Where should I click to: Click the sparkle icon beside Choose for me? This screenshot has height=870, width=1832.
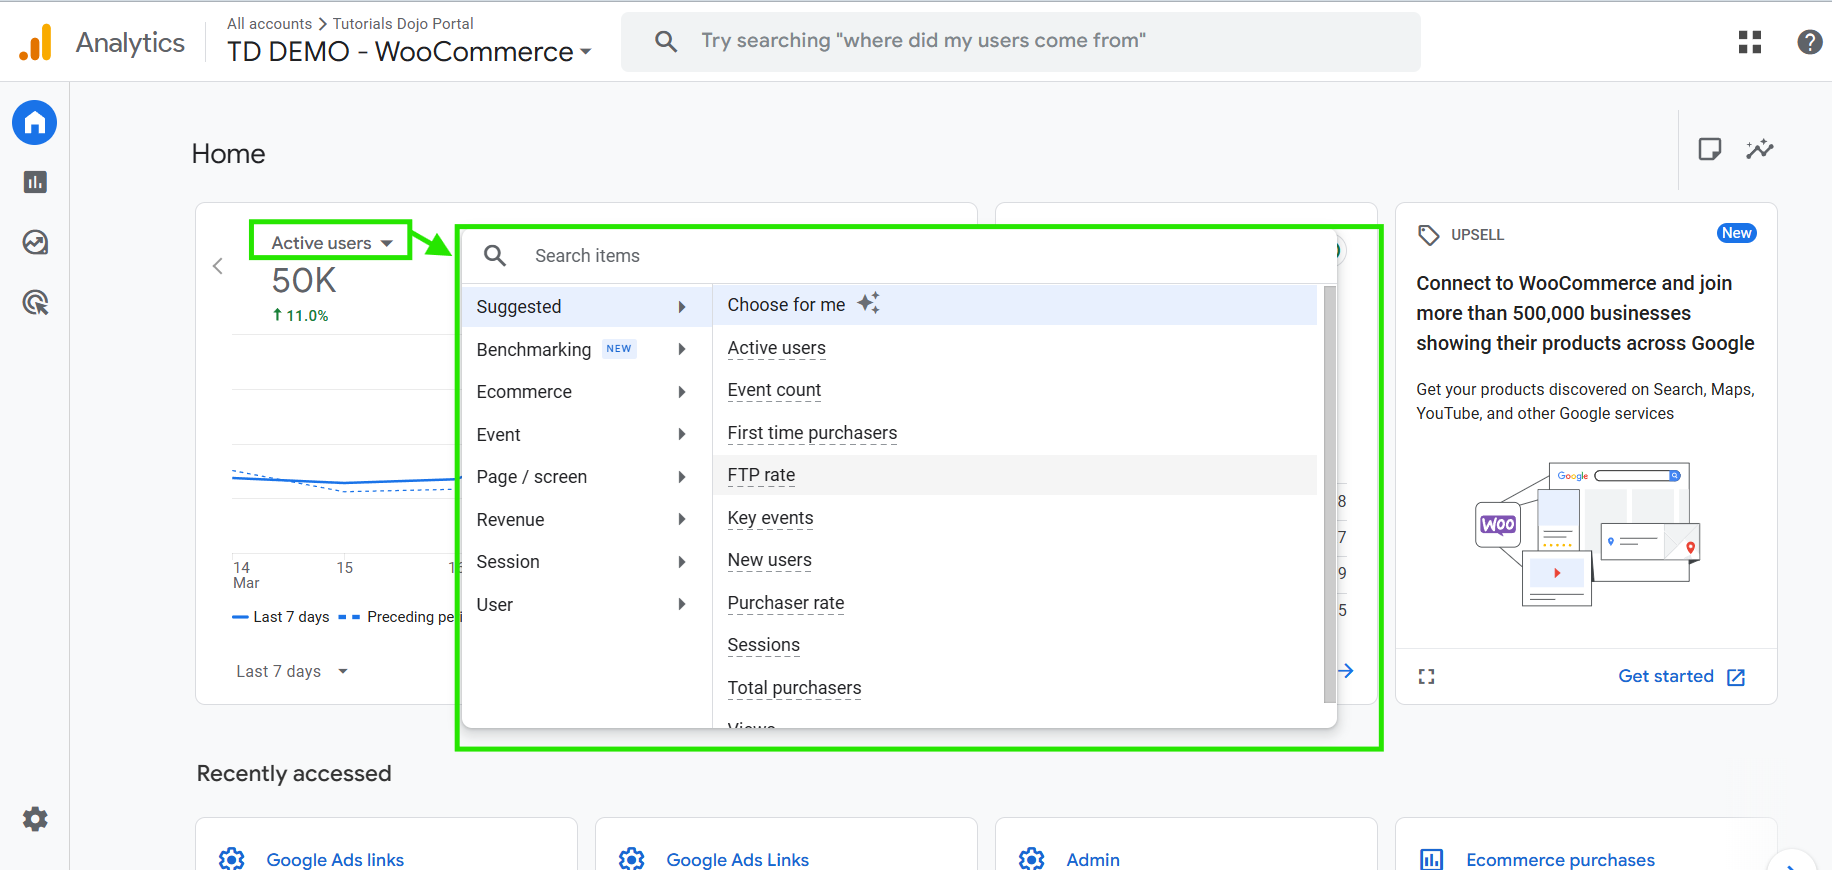[869, 303]
